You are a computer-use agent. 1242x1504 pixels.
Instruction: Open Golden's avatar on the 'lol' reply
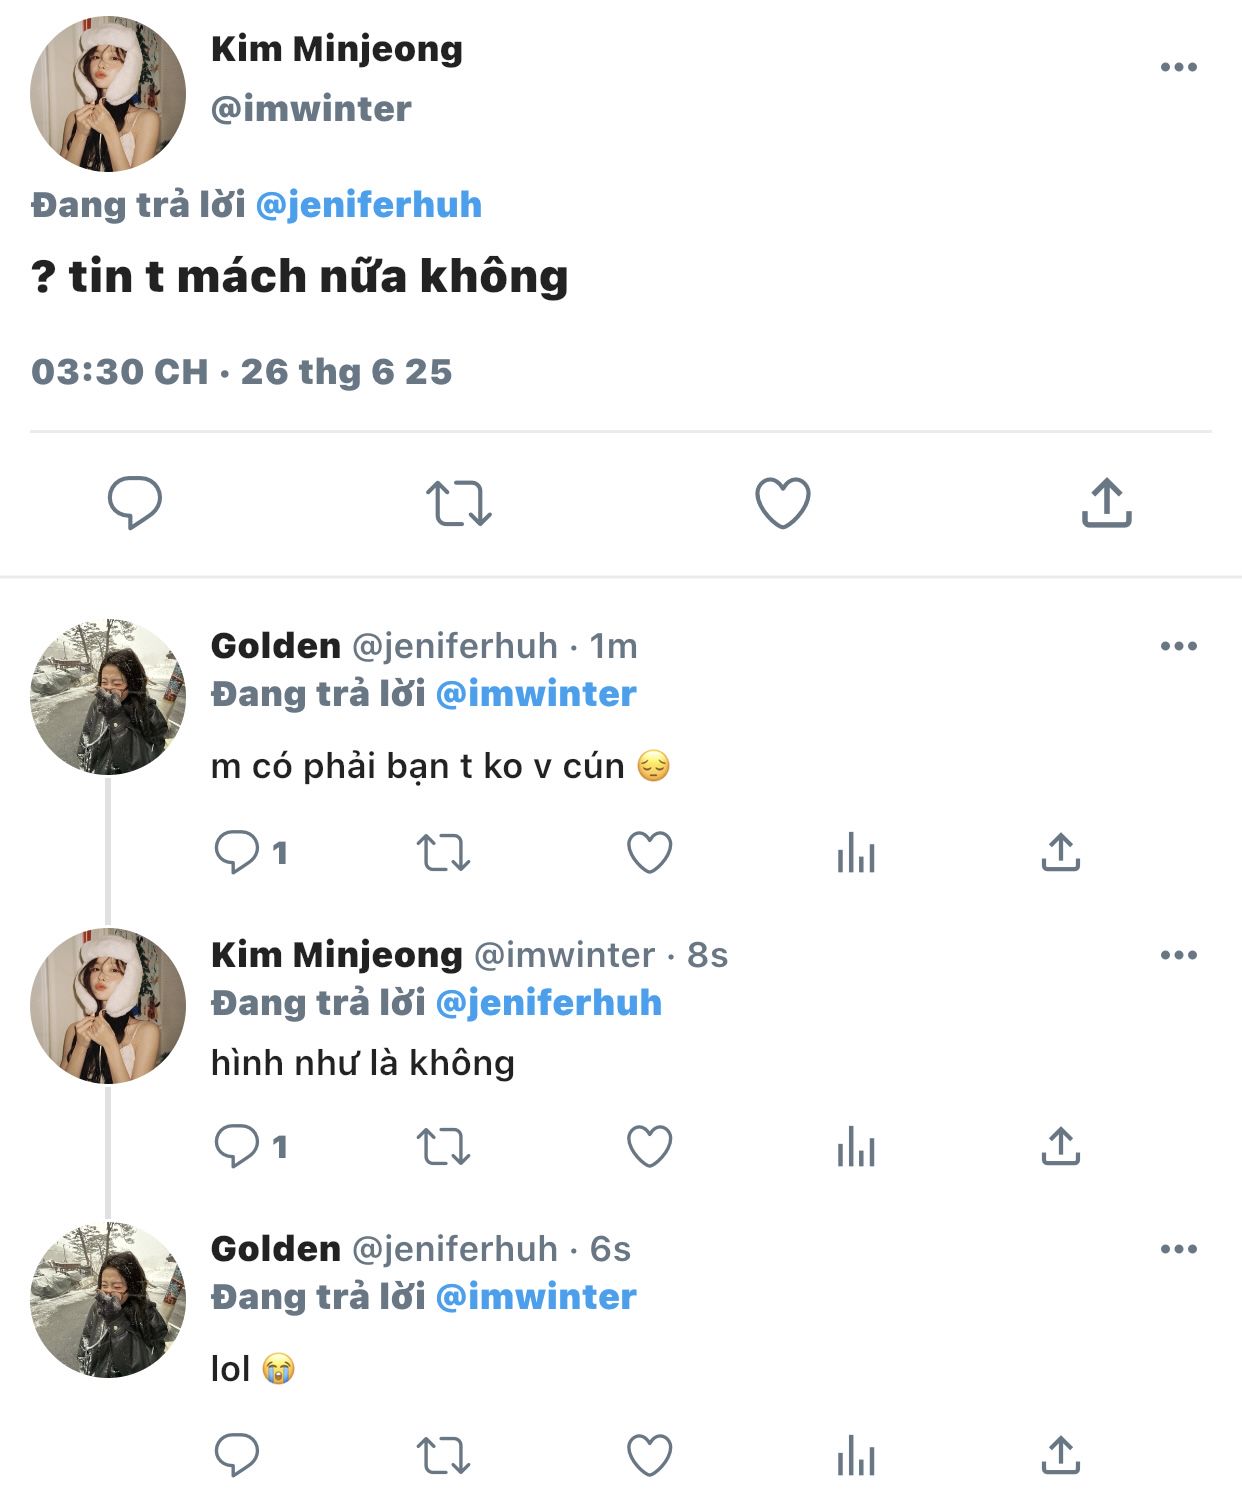coord(108,1300)
